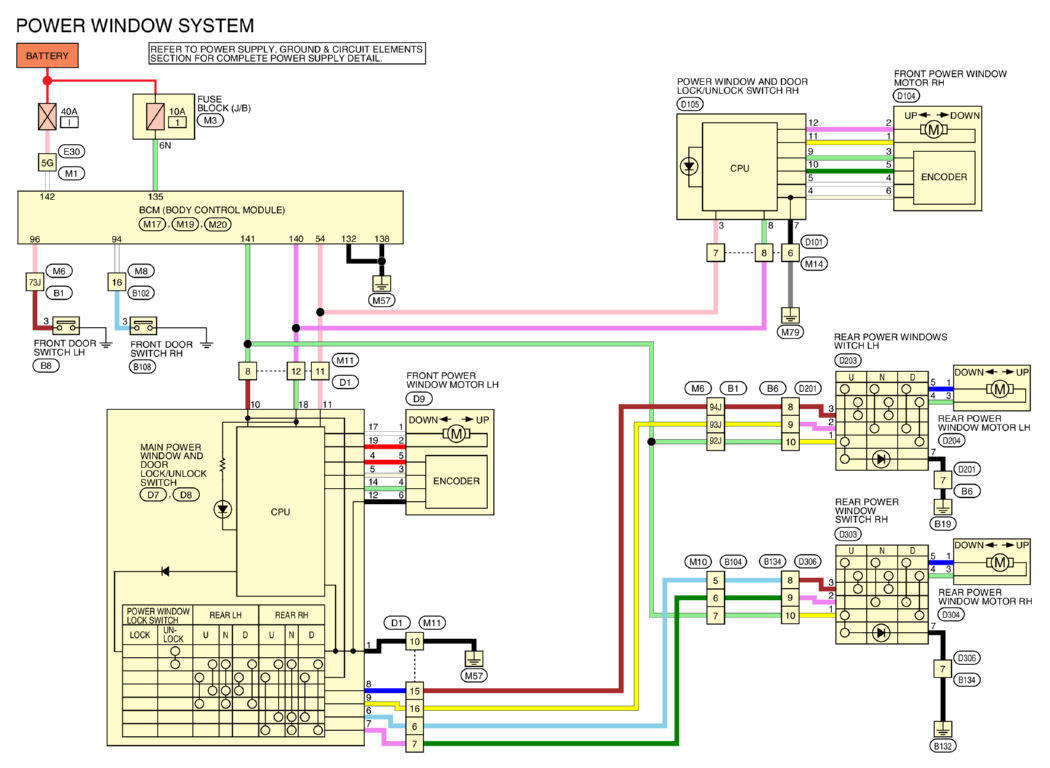The height and width of the screenshot is (768, 1050).
Task: Click the resistor symbol in the main power window switch
Action: [223, 465]
